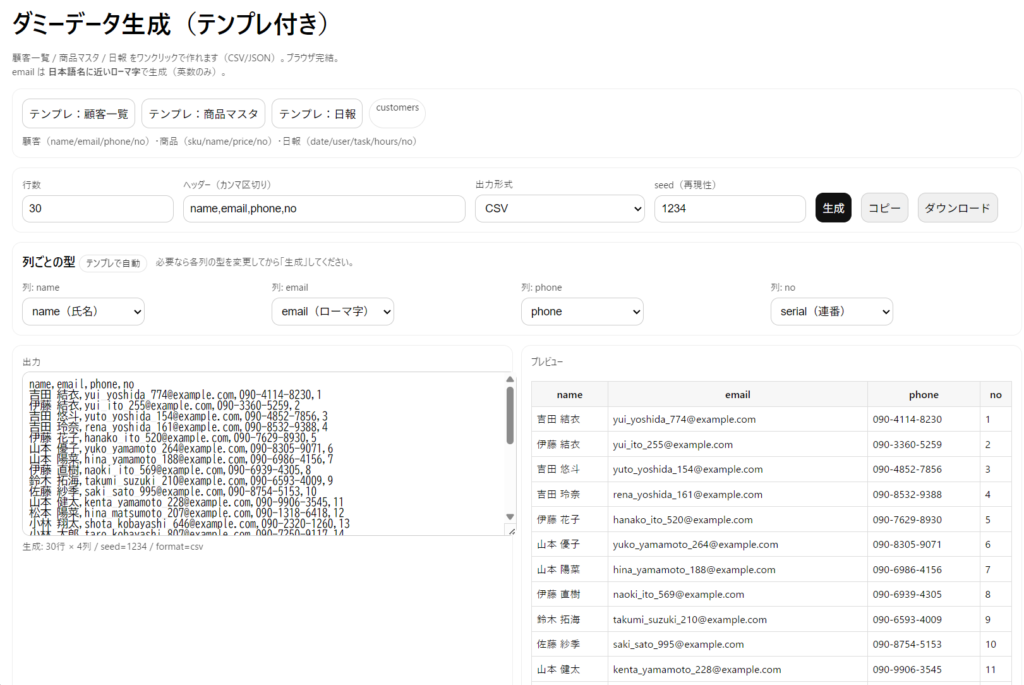Open the phone column type dropdown
1024x685 pixels.
[581, 312]
